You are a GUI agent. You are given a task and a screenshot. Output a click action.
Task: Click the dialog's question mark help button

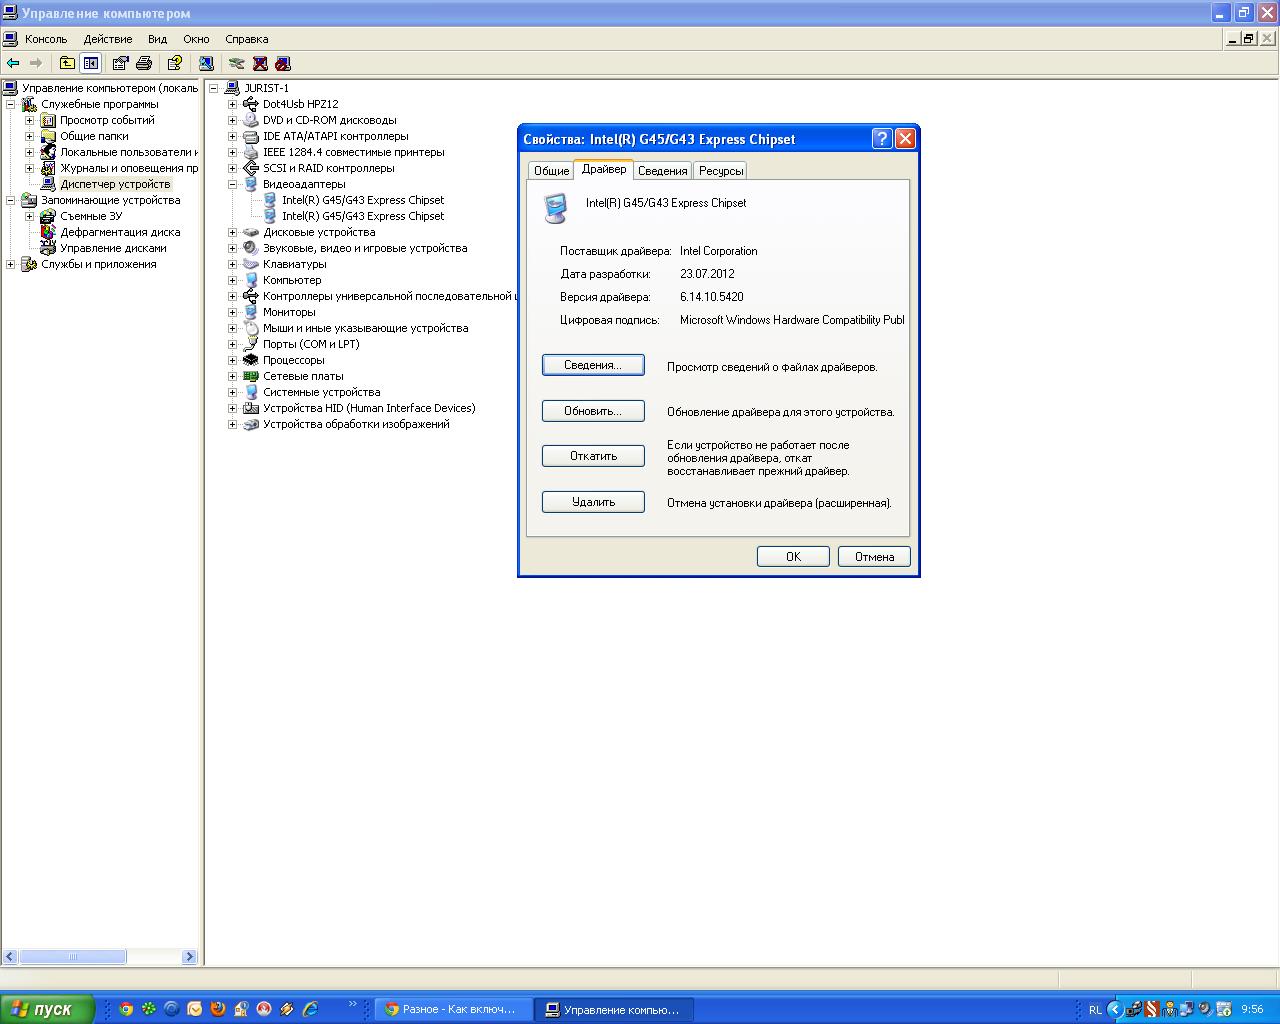(881, 139)
